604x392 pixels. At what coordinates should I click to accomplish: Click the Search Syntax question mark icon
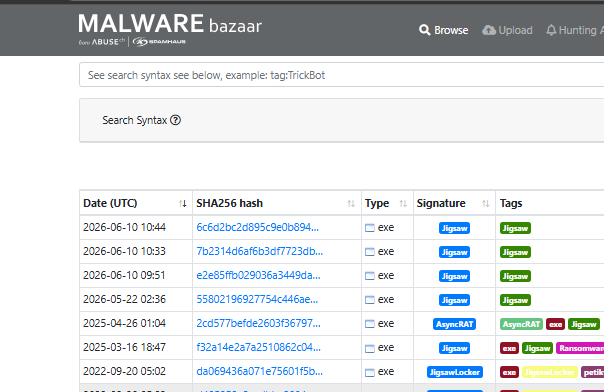click(x=175, y=120)
